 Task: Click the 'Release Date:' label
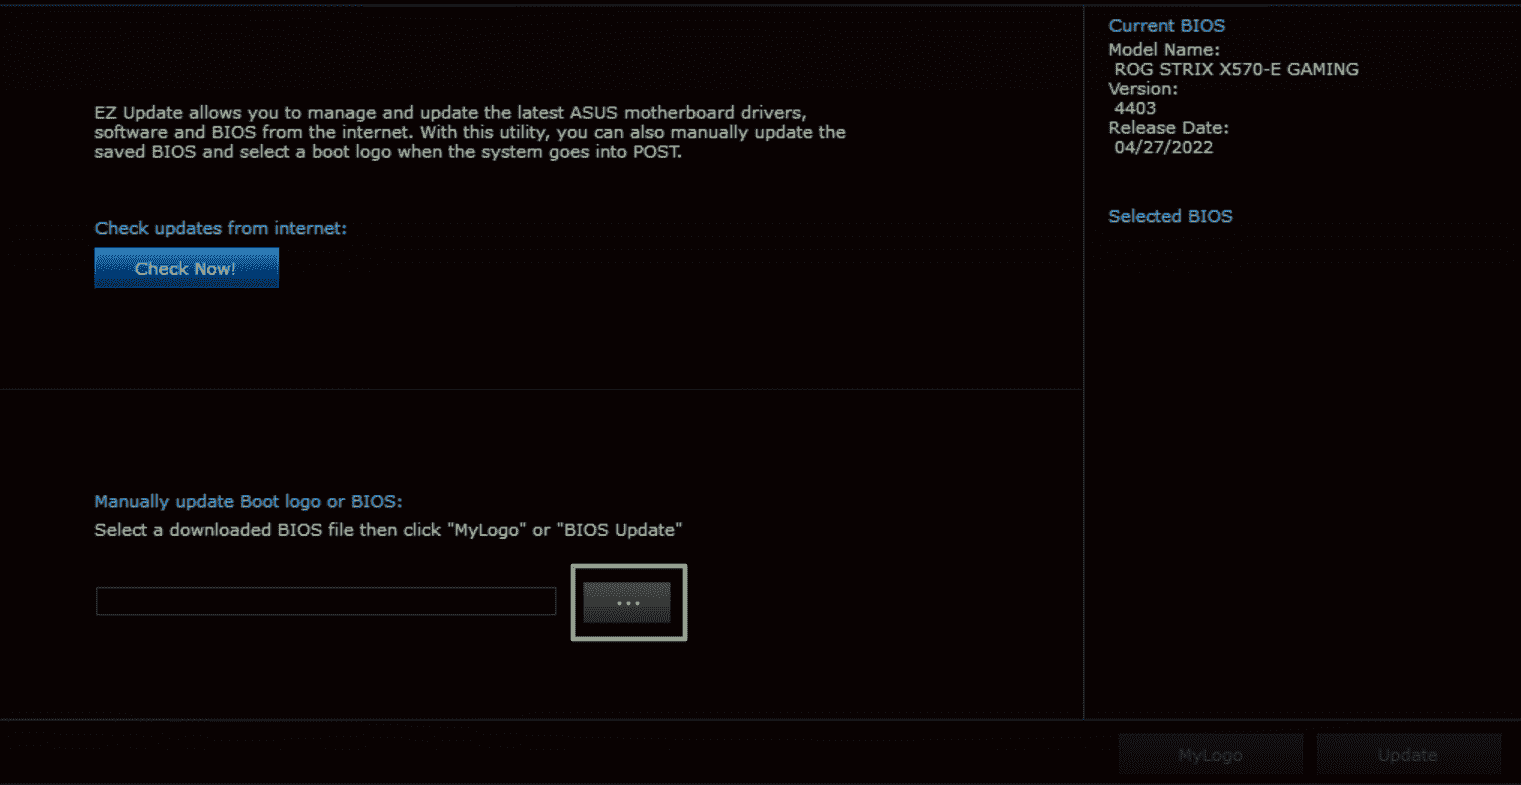(x=1168, y=128)
